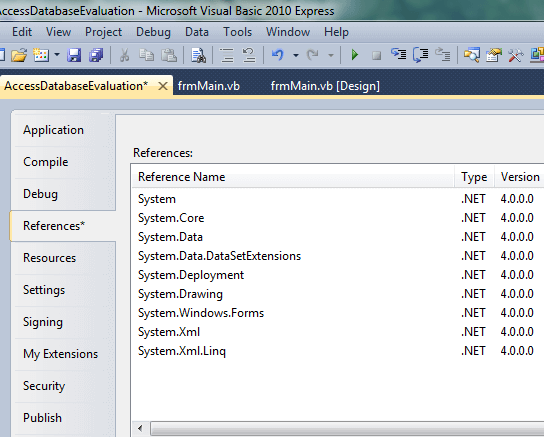Open the Data menu

point(197,32)
